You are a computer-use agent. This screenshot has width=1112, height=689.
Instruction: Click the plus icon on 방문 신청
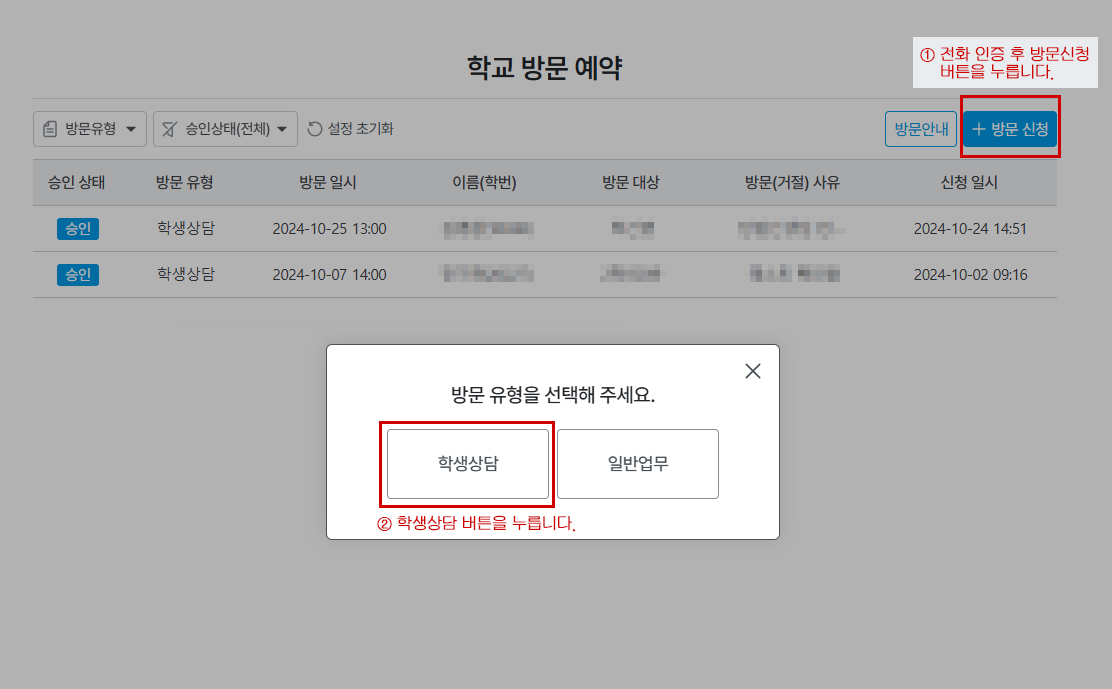(978, 129)
